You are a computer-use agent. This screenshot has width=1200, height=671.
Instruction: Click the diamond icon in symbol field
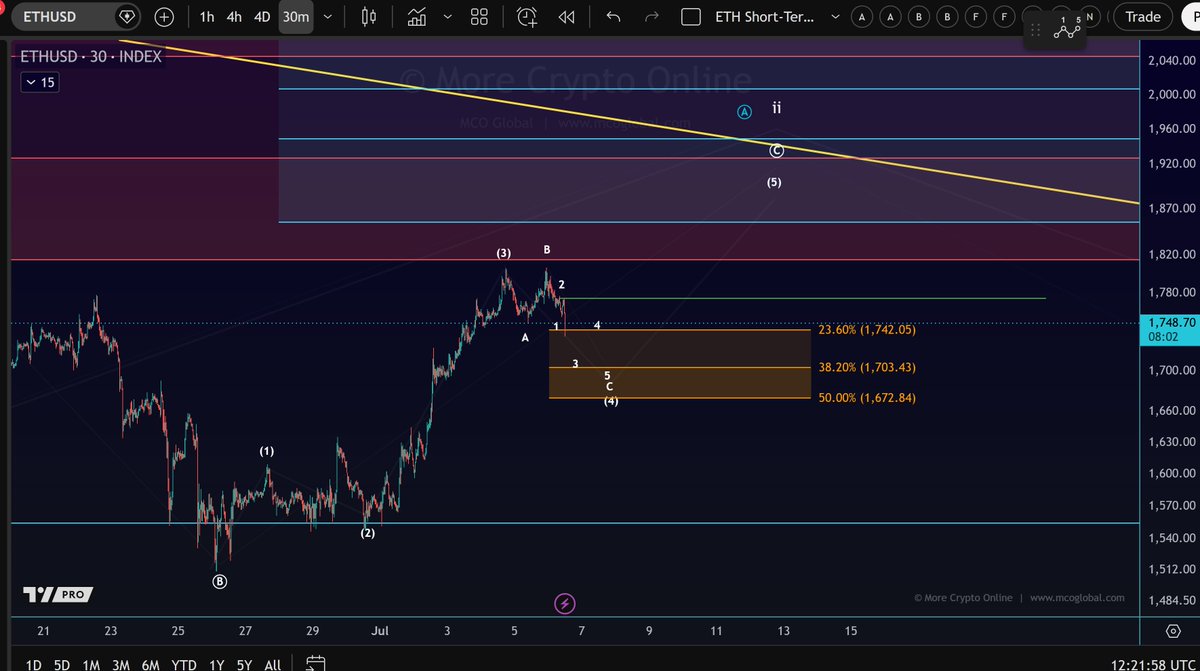click(x=126, y=16)
